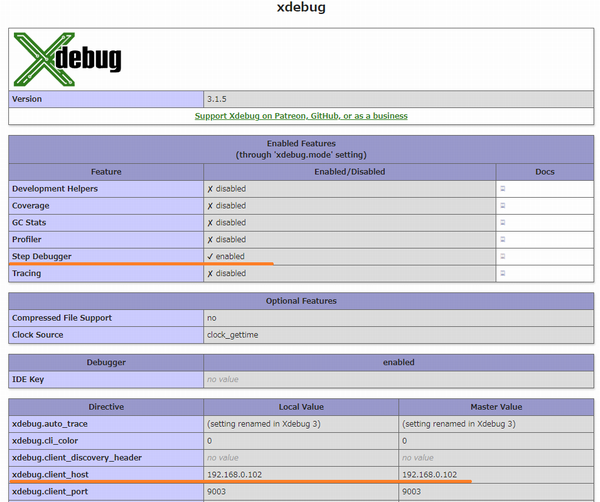Image resolution: width=600 pixels, height=502 pixels.
Task: Open the docs icon for Step Debugger
Action: pos(503,256)
